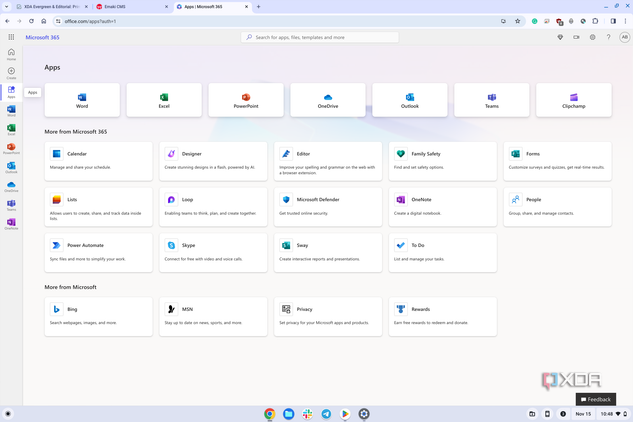
Task: Open PowerPoint from the left sidebar
Action: [11, 149]
